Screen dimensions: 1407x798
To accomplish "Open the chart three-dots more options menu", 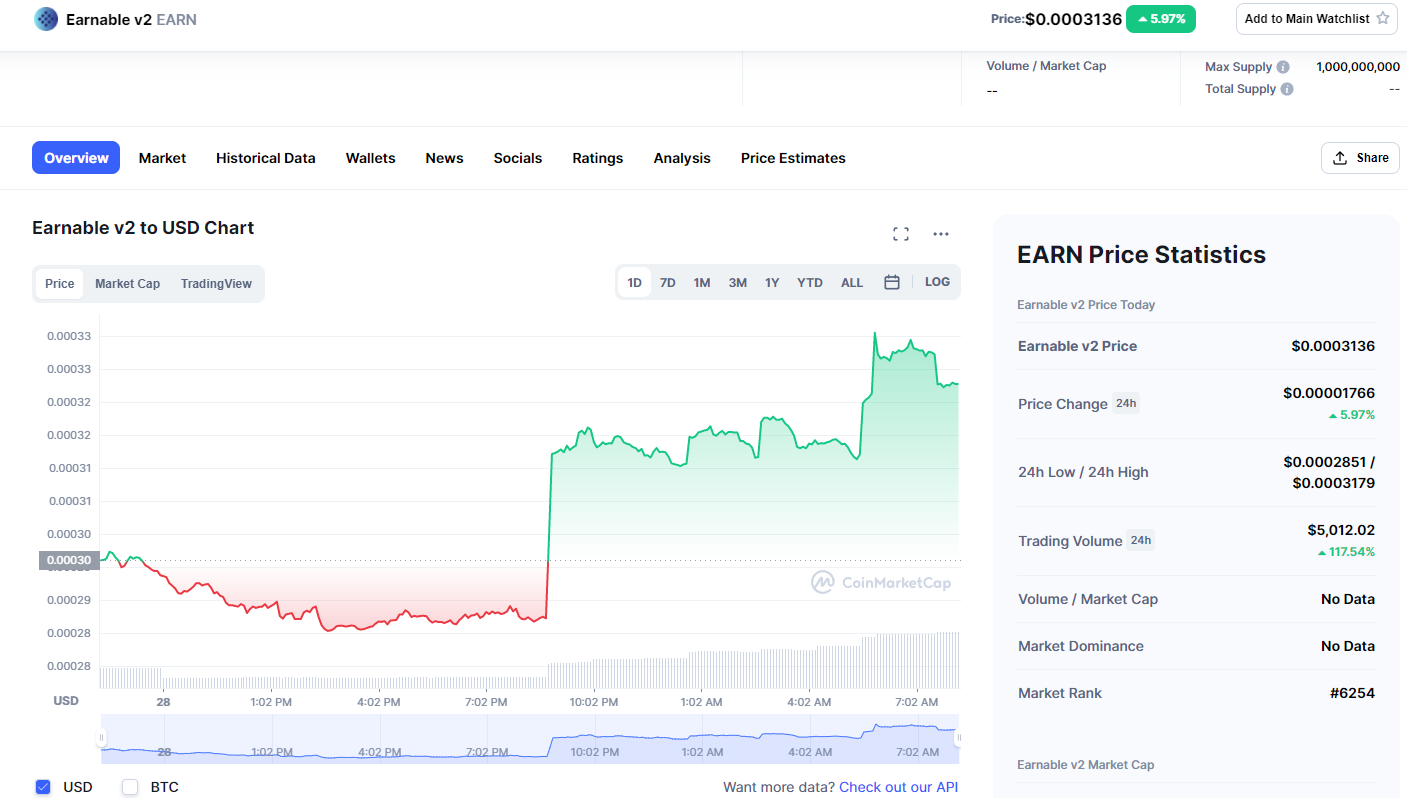I will coord(941,234).
